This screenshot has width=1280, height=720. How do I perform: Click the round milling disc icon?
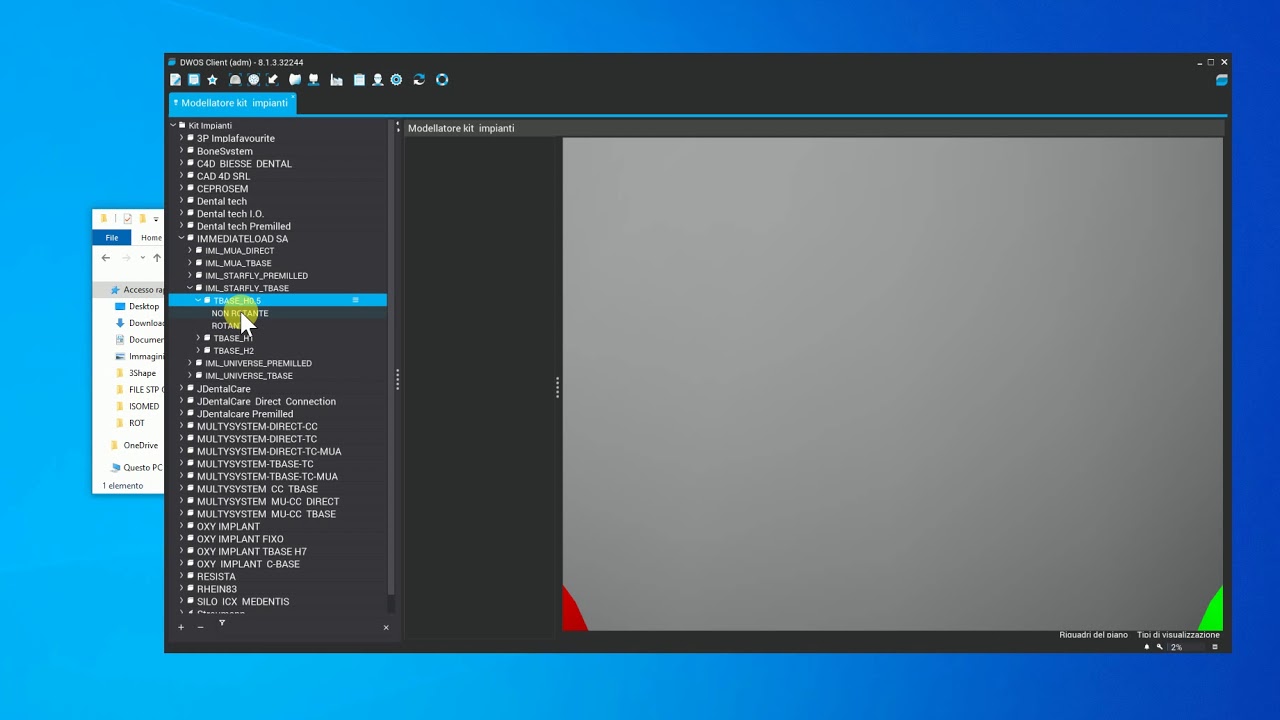point(254,80)
